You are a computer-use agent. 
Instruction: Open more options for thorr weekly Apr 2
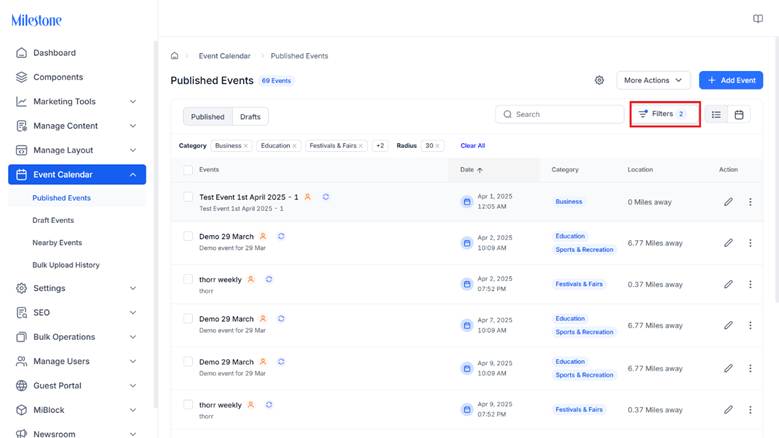pyautogui.click(x=750, y=284)
